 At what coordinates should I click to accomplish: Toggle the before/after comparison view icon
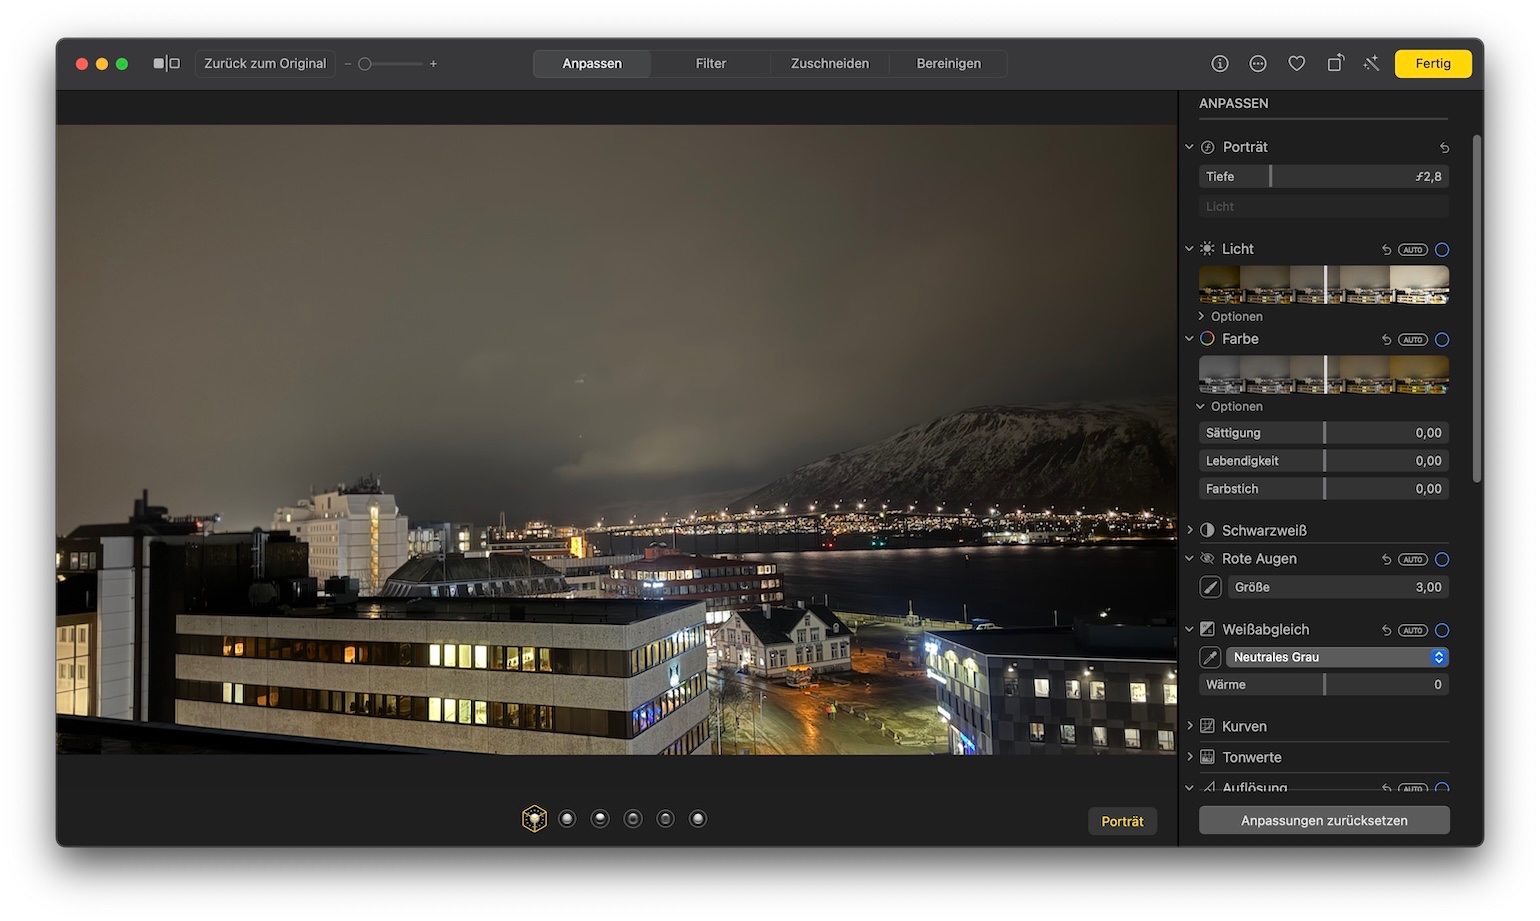point(166,64)
